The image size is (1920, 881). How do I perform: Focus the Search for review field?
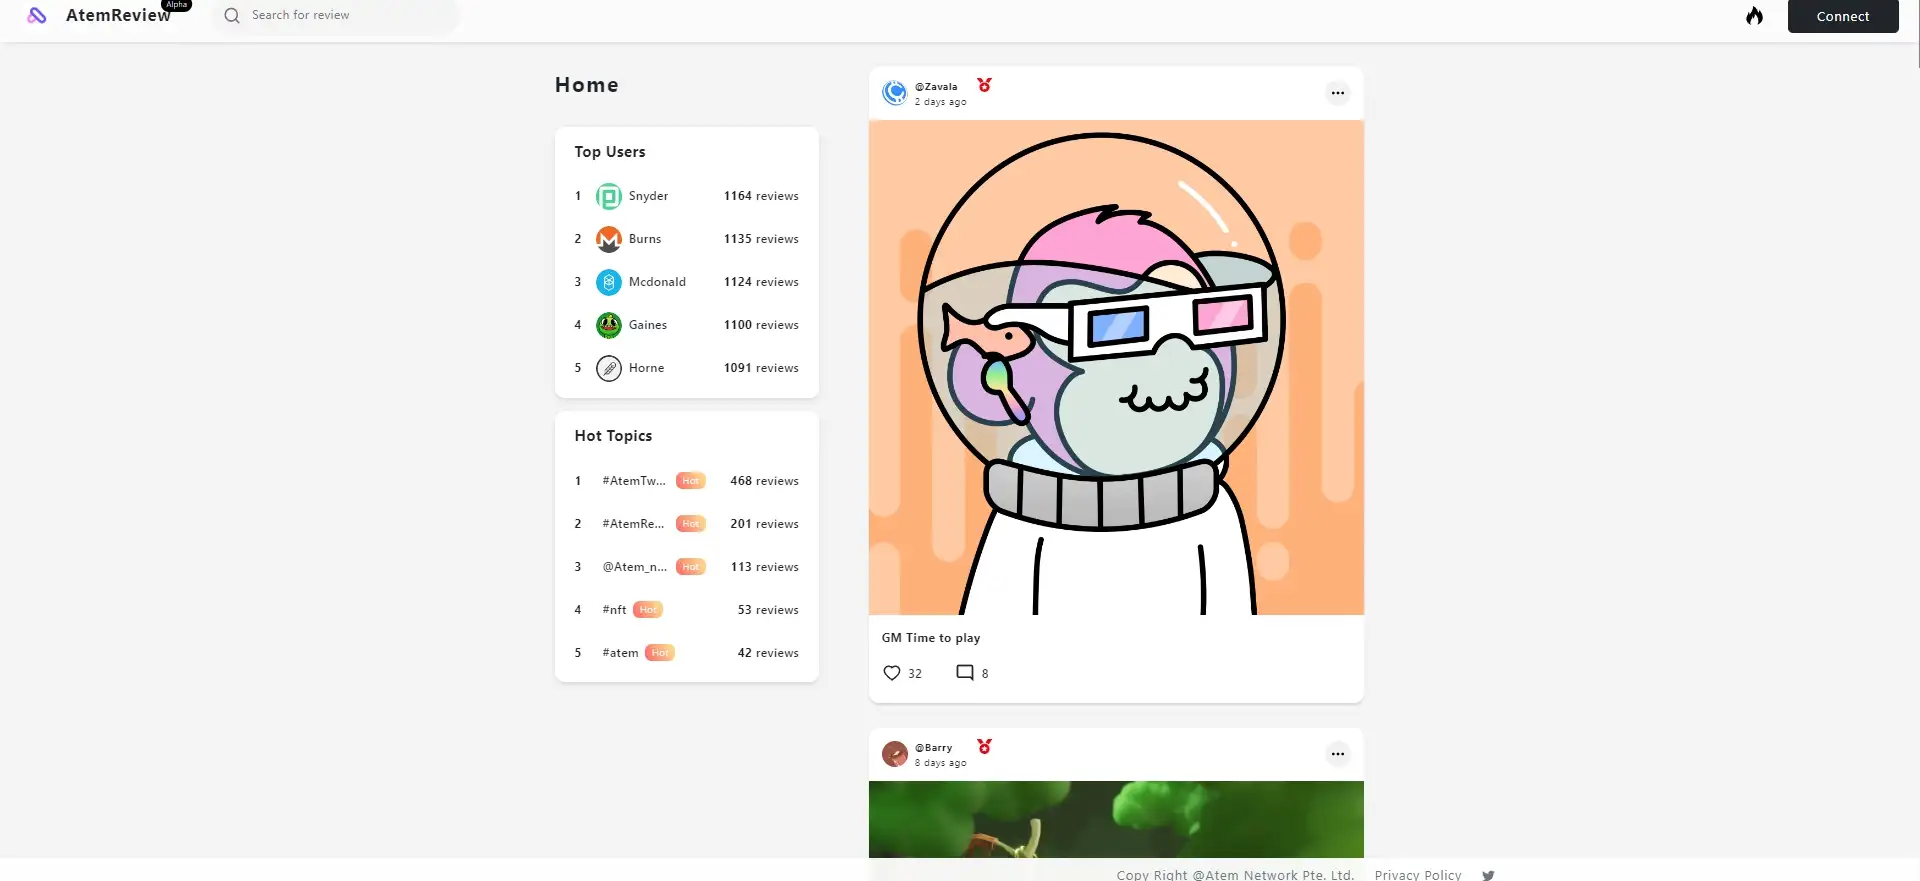click(340, 16)
